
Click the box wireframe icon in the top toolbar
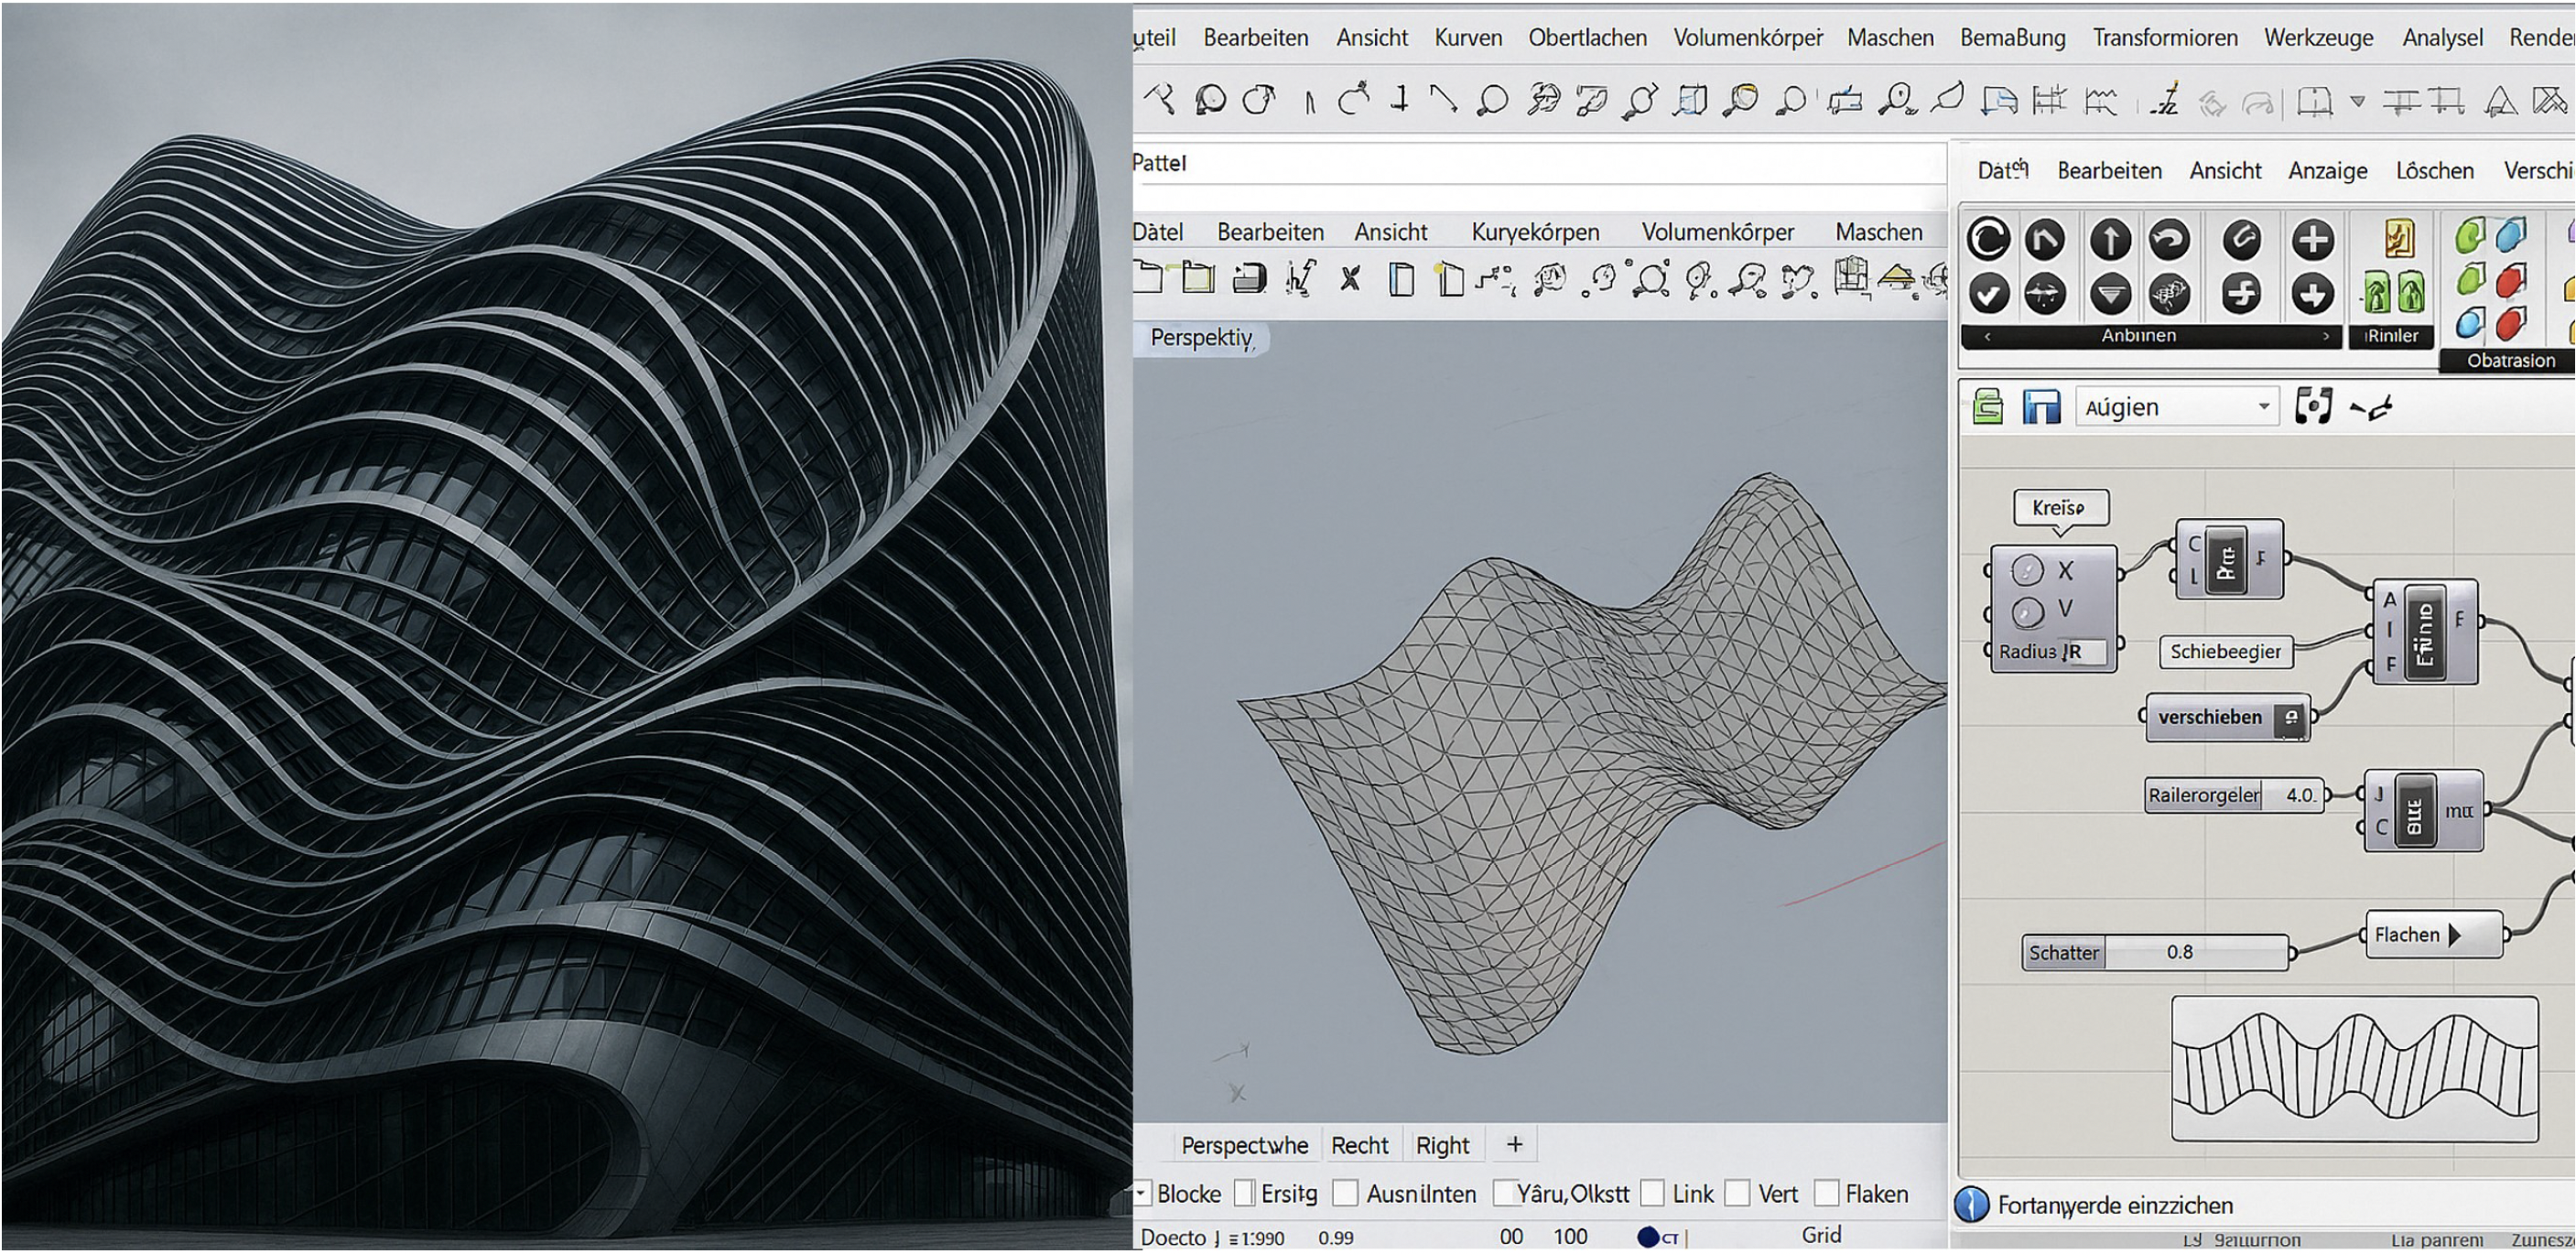(1690, 100)
